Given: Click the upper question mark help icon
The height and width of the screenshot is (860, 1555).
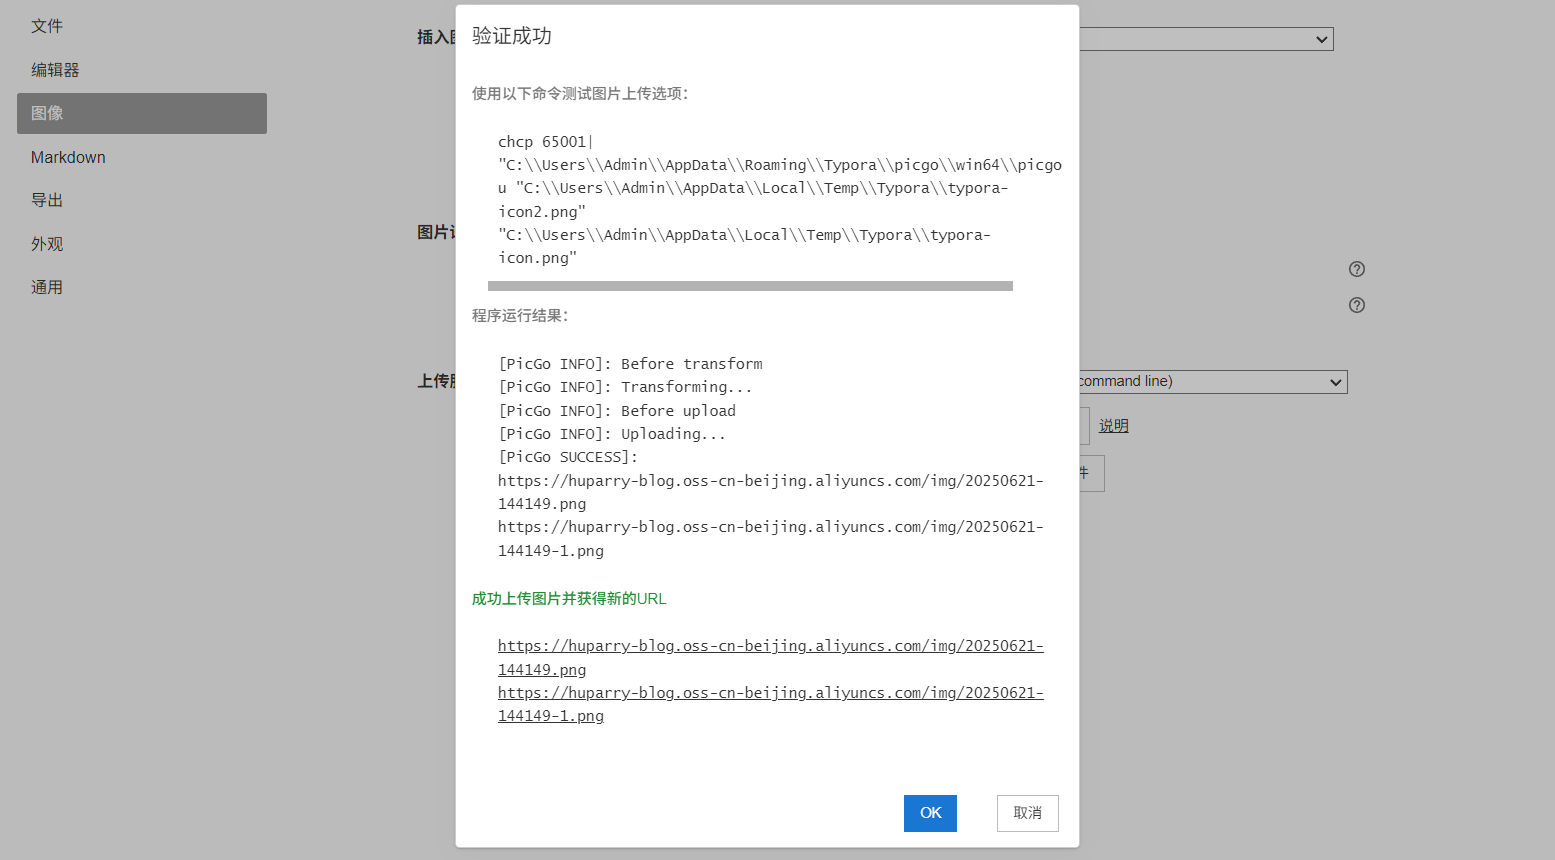Looking at the screenshot, I should pos(1357,269).
